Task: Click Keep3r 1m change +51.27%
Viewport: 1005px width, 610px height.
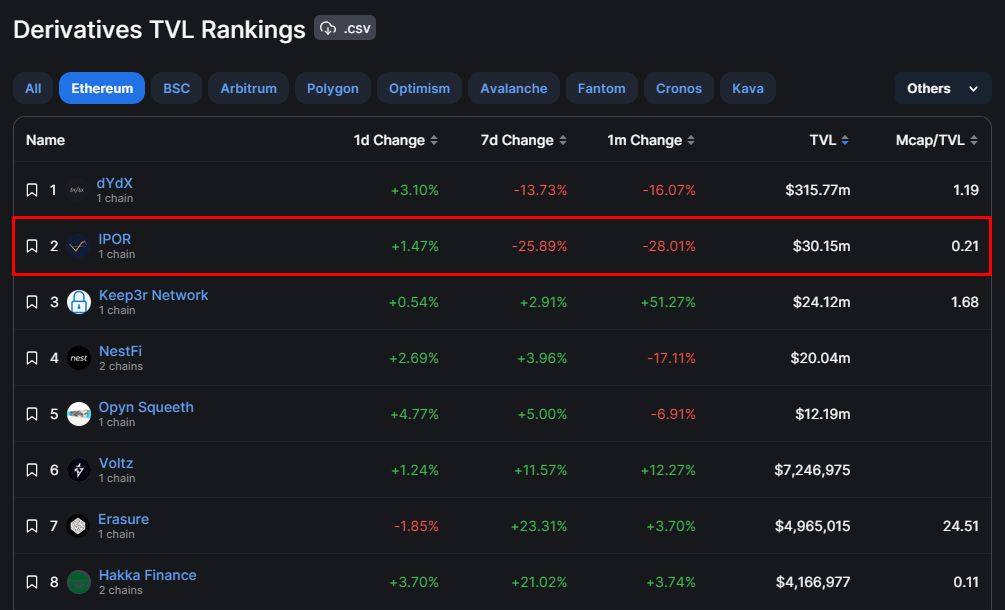Action: coord(668,302)
